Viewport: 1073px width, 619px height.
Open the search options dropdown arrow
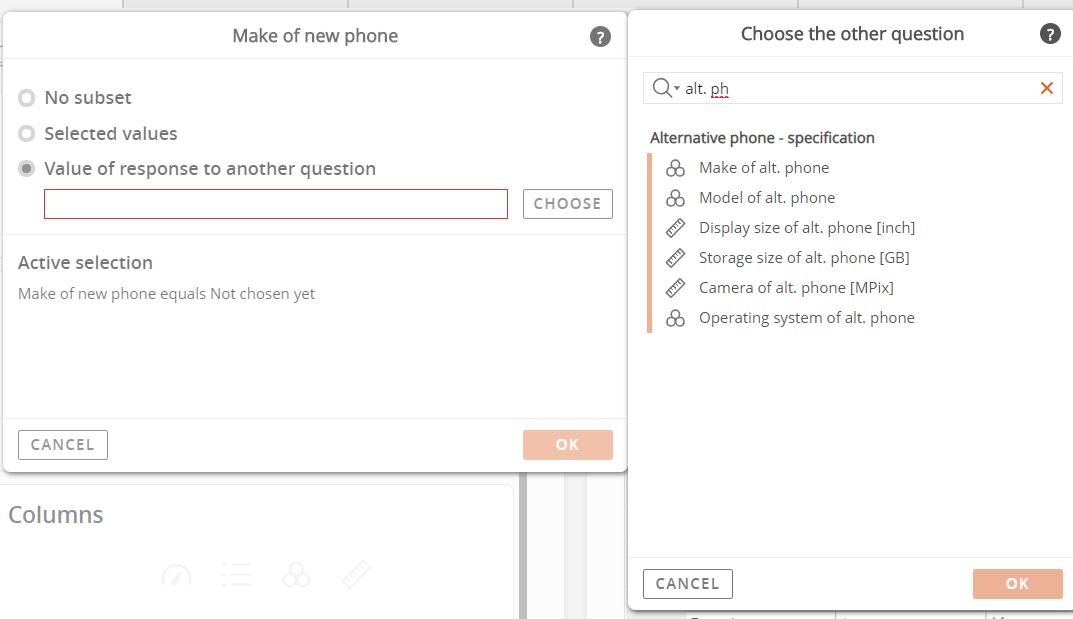click(677, 88)
